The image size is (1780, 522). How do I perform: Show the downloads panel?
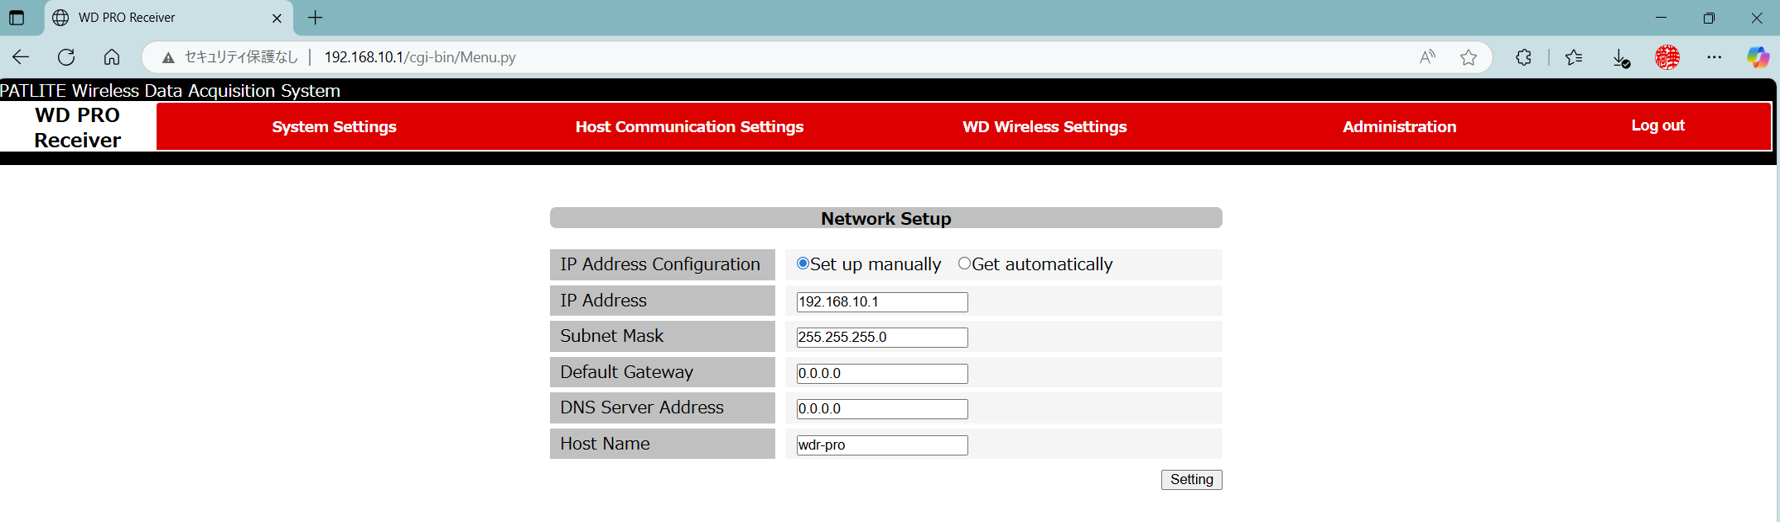point(1621,58)
